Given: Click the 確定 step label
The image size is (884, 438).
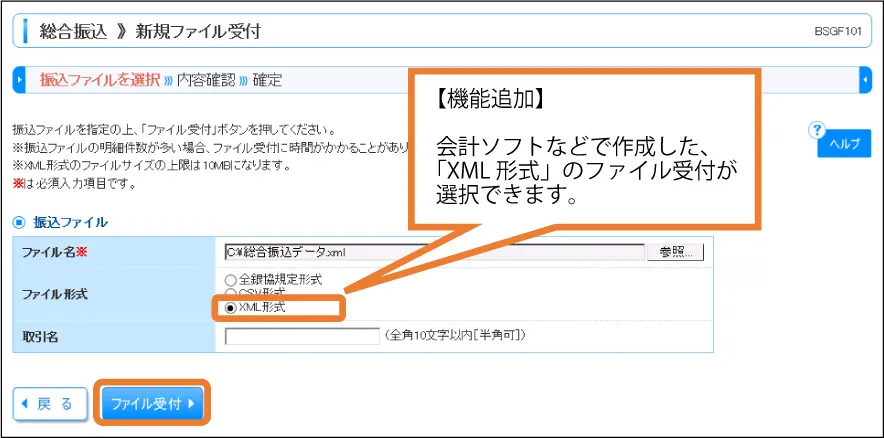Looking at the screenshot, I should click(x=267, y=79).
